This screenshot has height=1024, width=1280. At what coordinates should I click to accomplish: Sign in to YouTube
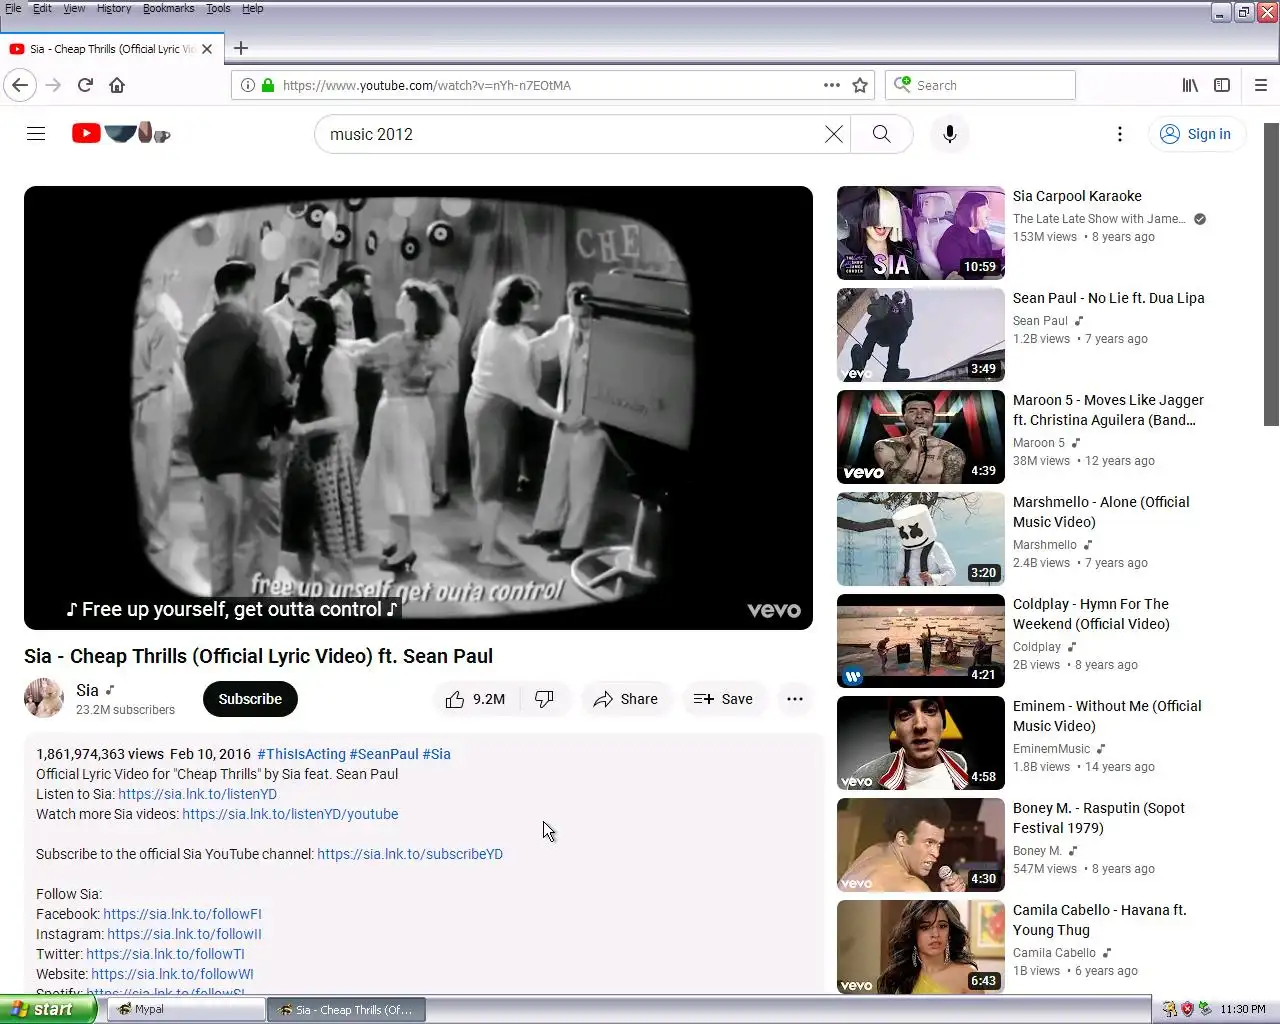1196,134
